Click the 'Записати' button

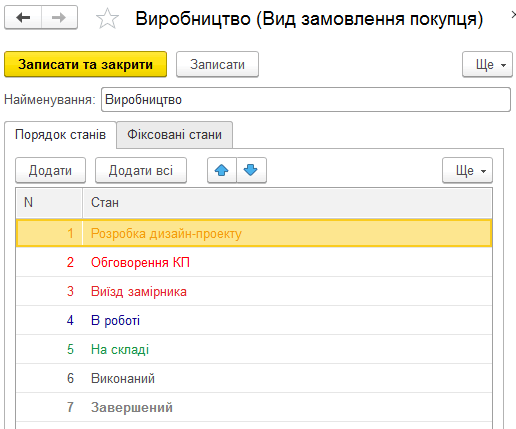[x=217, y=64]
